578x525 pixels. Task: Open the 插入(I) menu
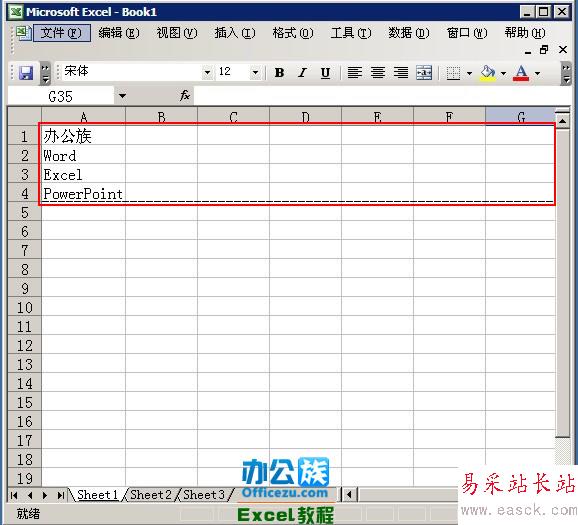pyautogui.click(x=235, y=33)
